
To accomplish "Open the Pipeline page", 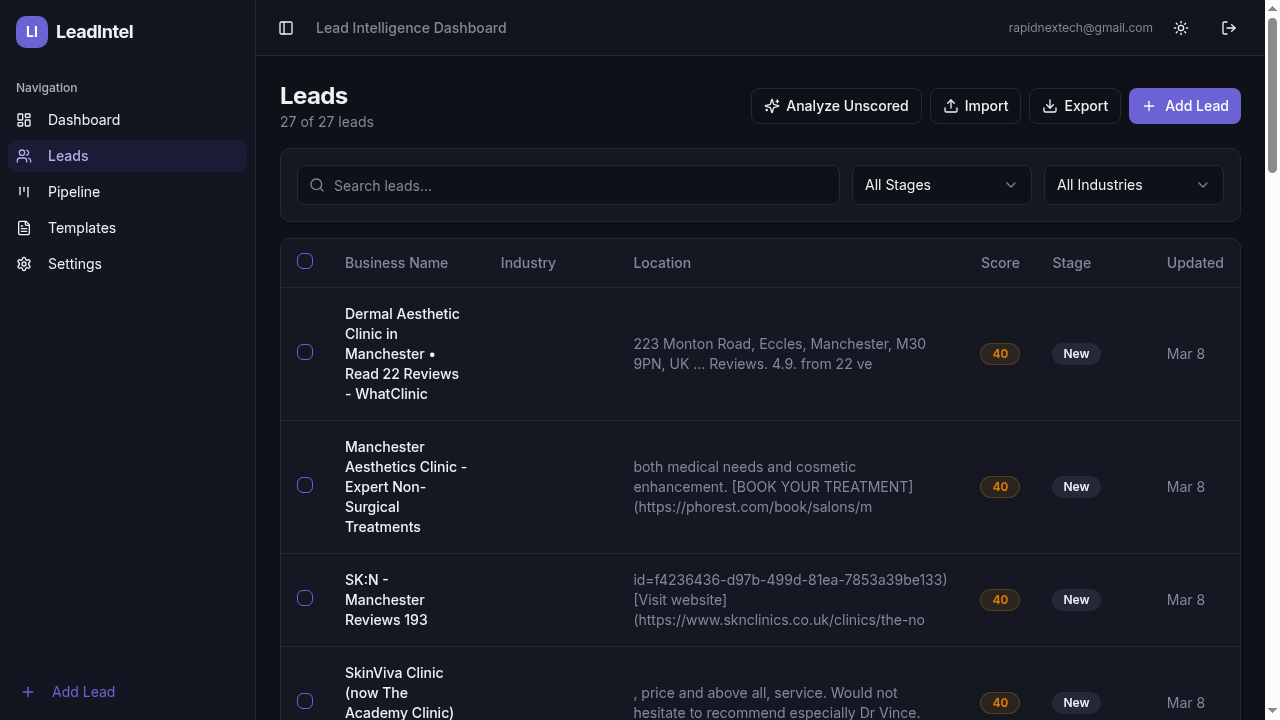I will click(x=127, y=192).
